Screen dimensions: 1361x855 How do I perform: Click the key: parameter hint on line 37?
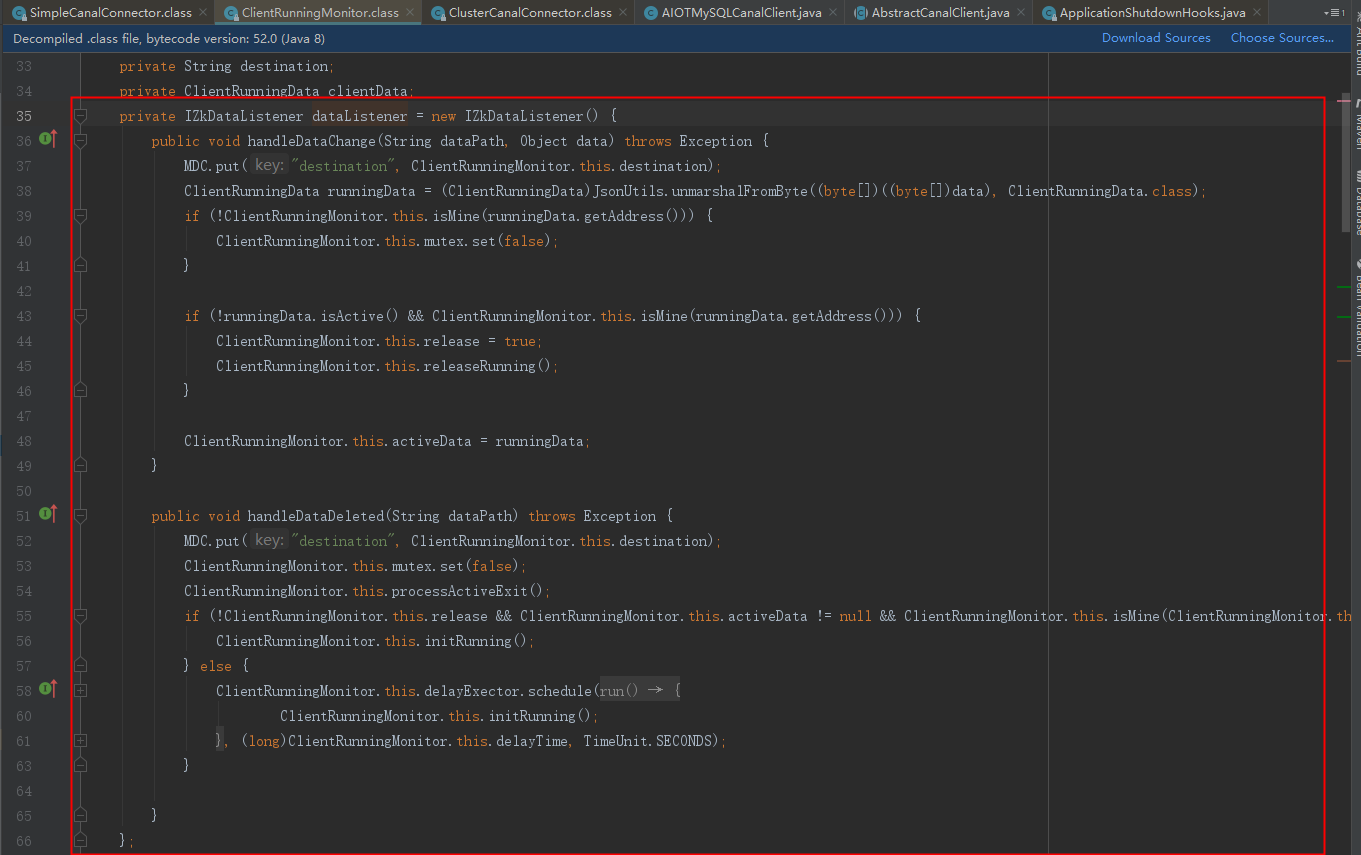click(268, 166)
